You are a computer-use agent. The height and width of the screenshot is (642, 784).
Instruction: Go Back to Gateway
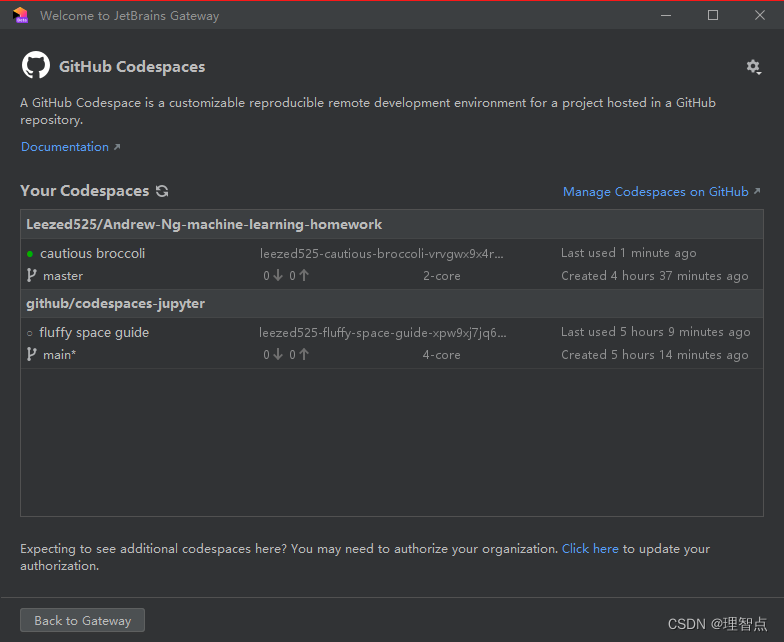[82, 620]
